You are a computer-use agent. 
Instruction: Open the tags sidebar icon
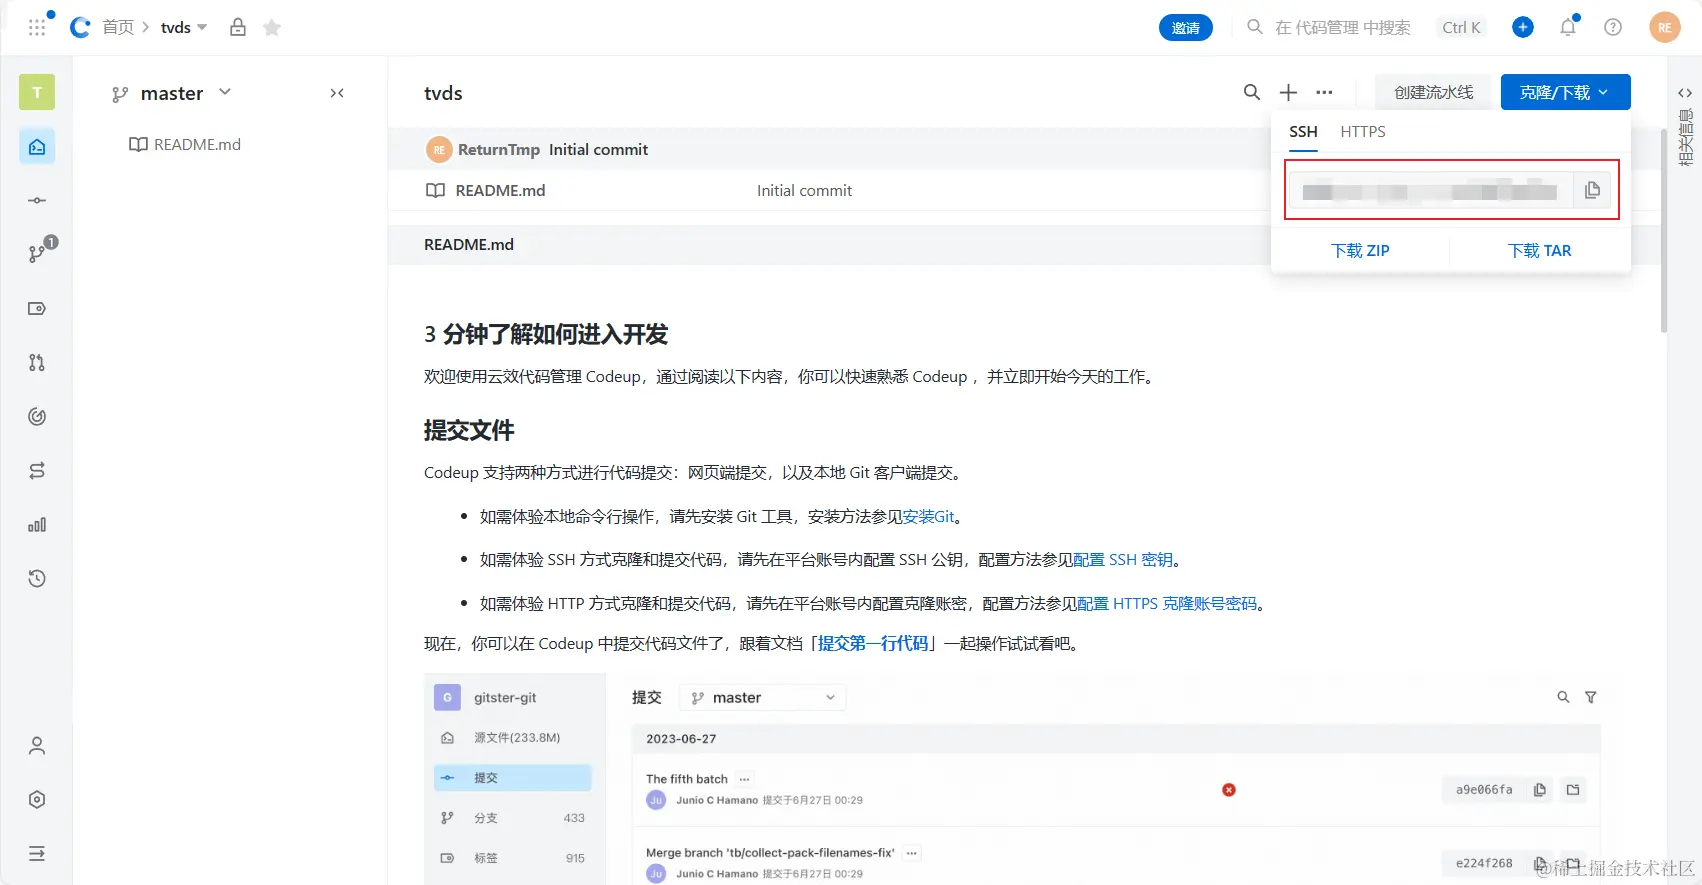37,308
